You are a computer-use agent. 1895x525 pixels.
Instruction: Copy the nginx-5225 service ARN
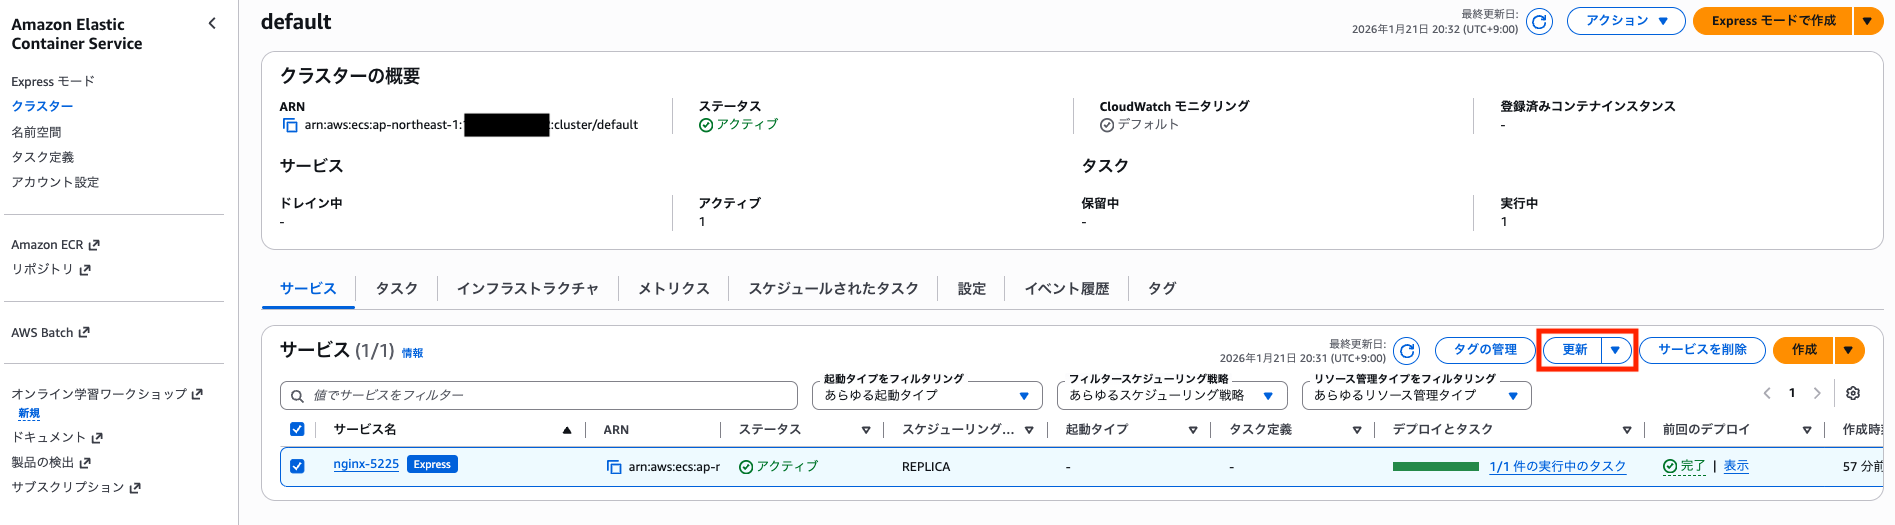click(x=614, y=467)
